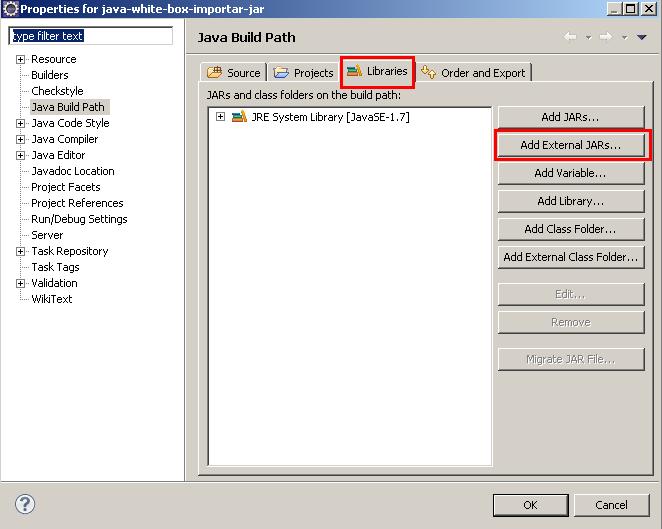Select Run/Debug Settings entry

point(79,219)
